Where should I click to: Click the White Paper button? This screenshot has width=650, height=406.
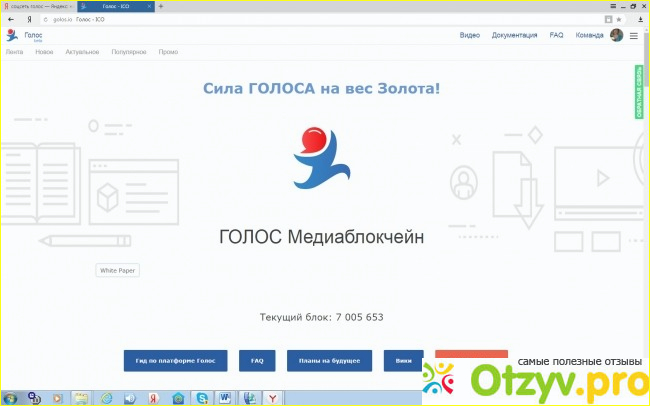119,270
